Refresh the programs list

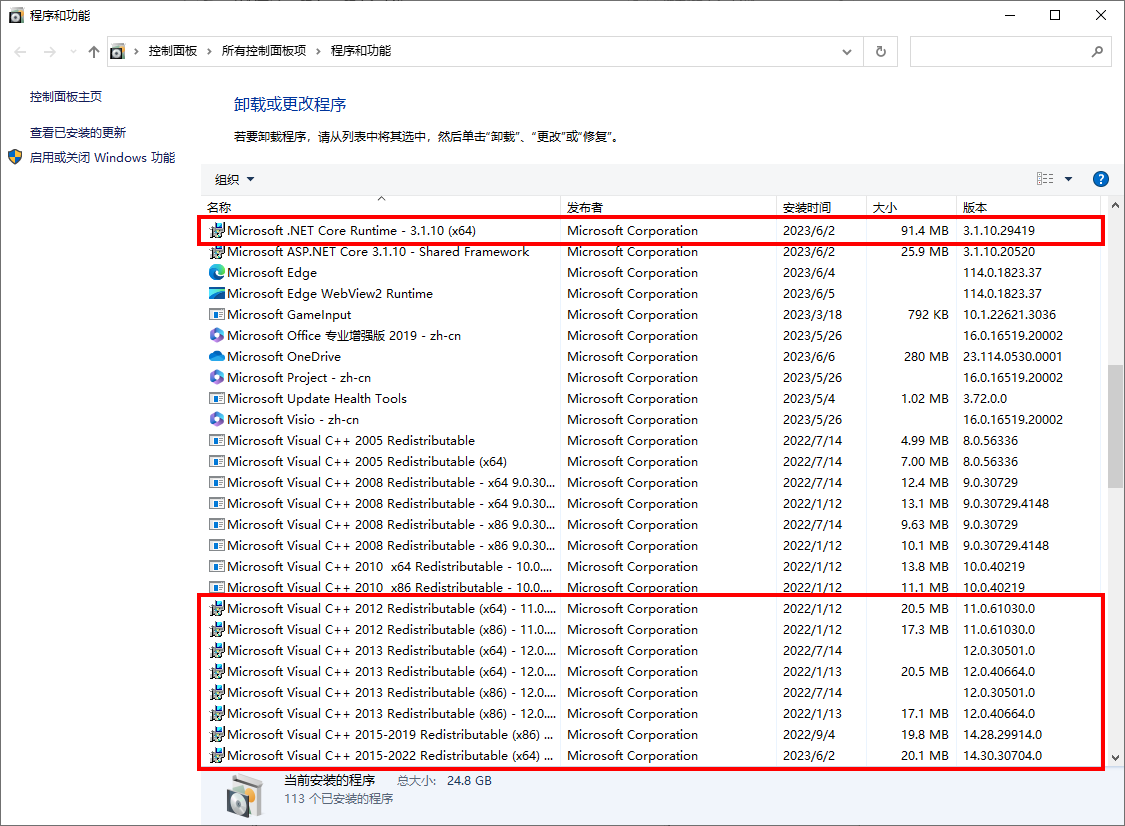881,52
